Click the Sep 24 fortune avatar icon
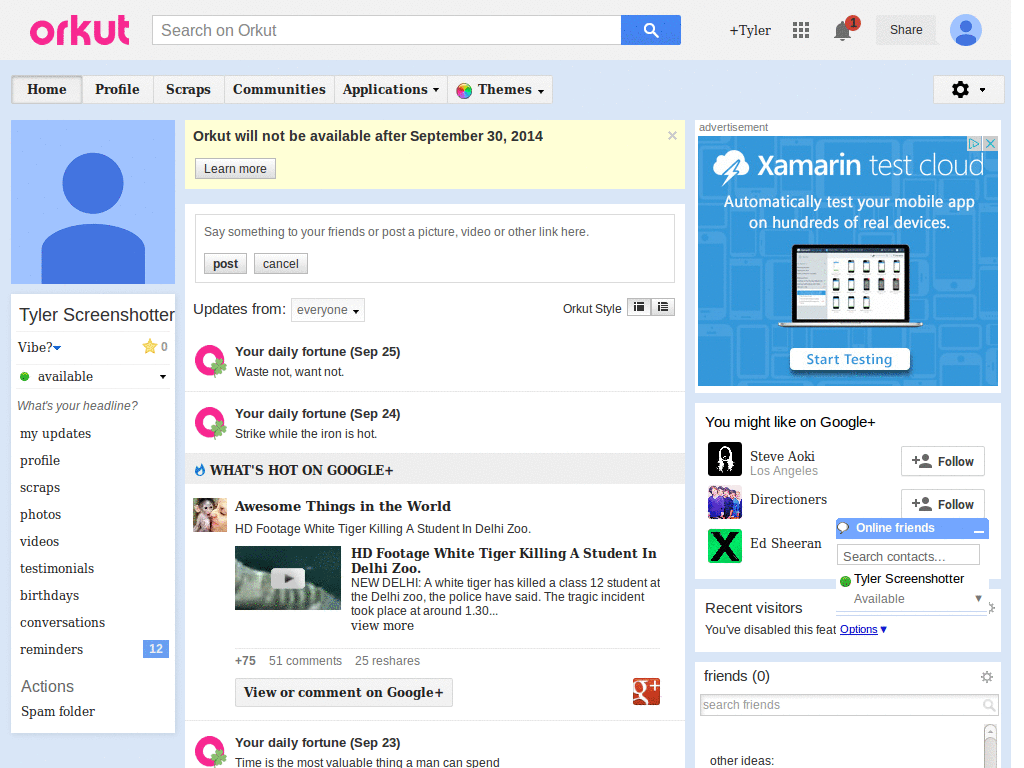1024x768 pixels. pyautogui.click(x=211, y=423)
